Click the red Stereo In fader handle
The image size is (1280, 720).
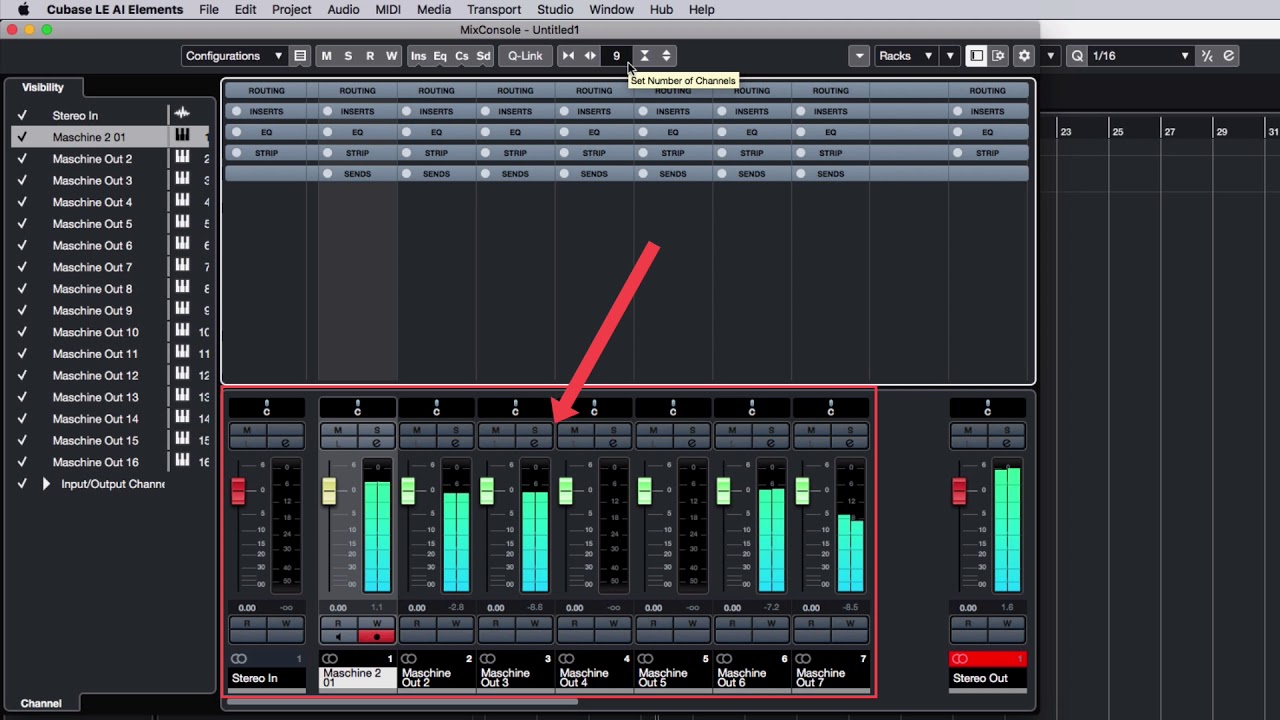pos(238,491)
